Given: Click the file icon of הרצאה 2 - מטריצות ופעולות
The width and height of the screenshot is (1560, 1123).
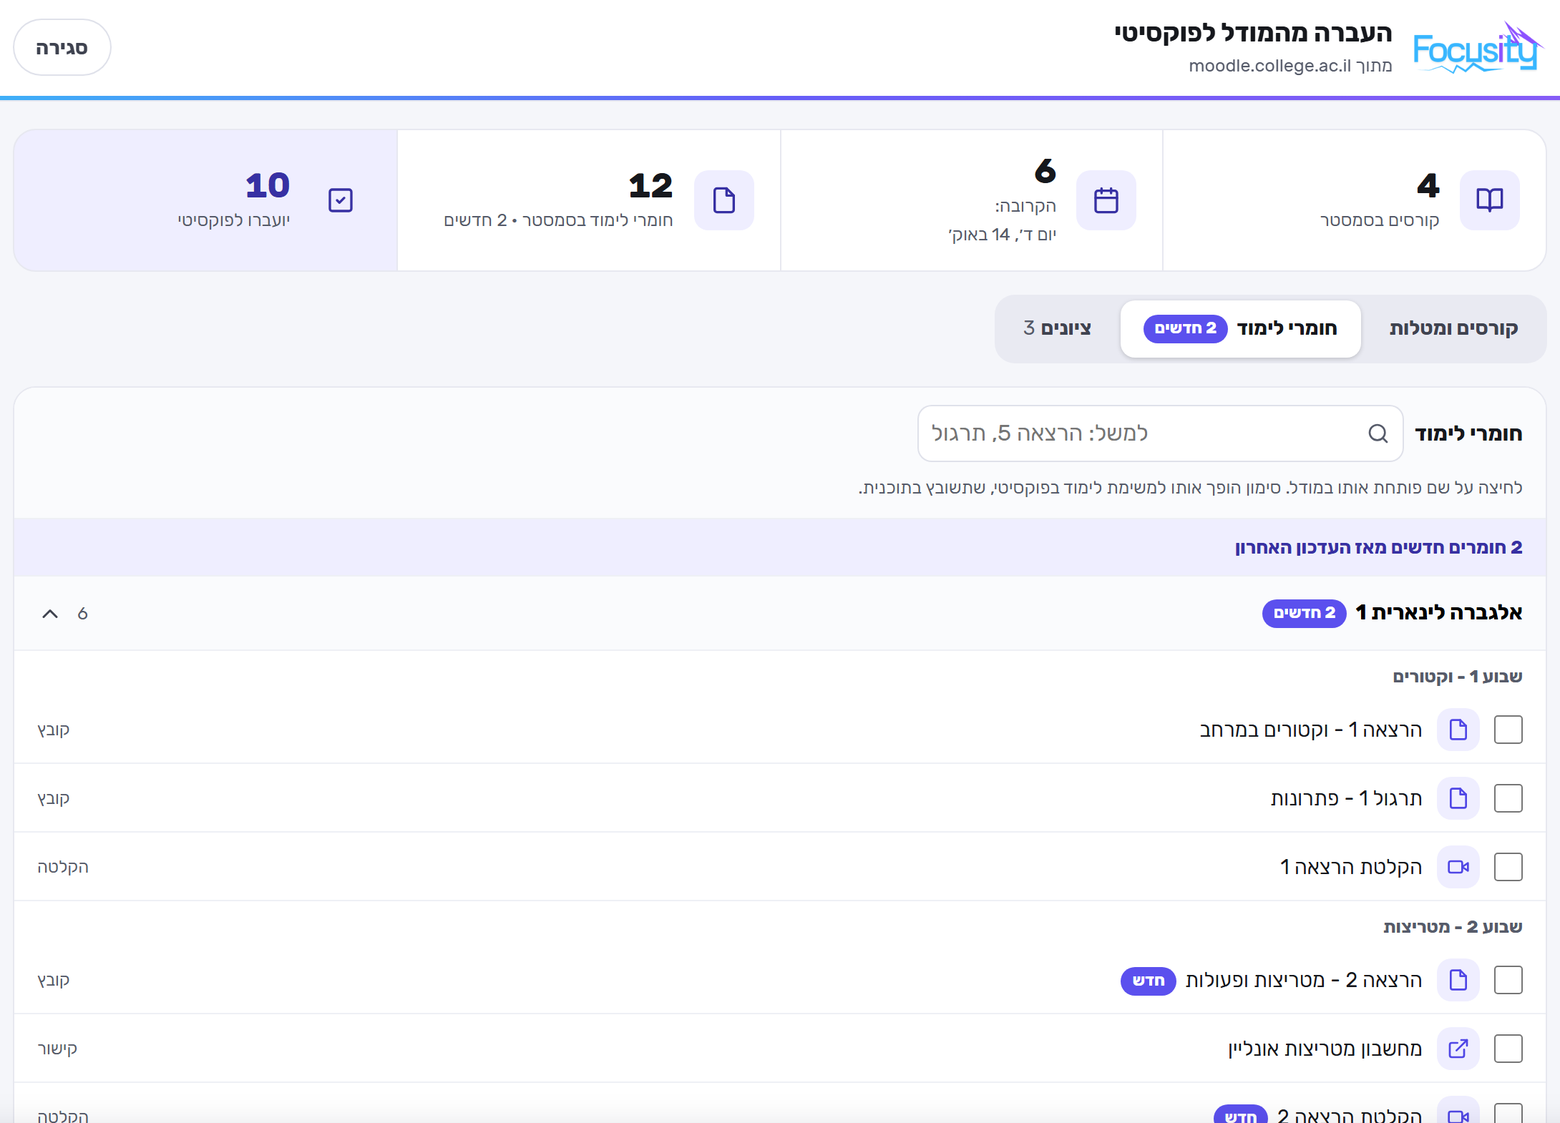Looking at the screenshot, I should point(1458,980).
